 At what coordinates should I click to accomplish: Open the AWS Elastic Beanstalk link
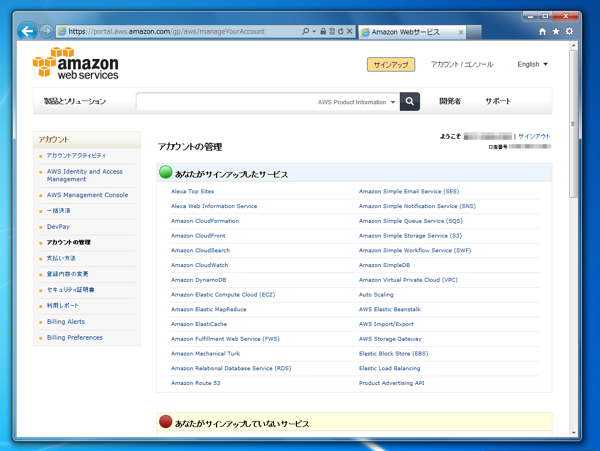[390, 309]
